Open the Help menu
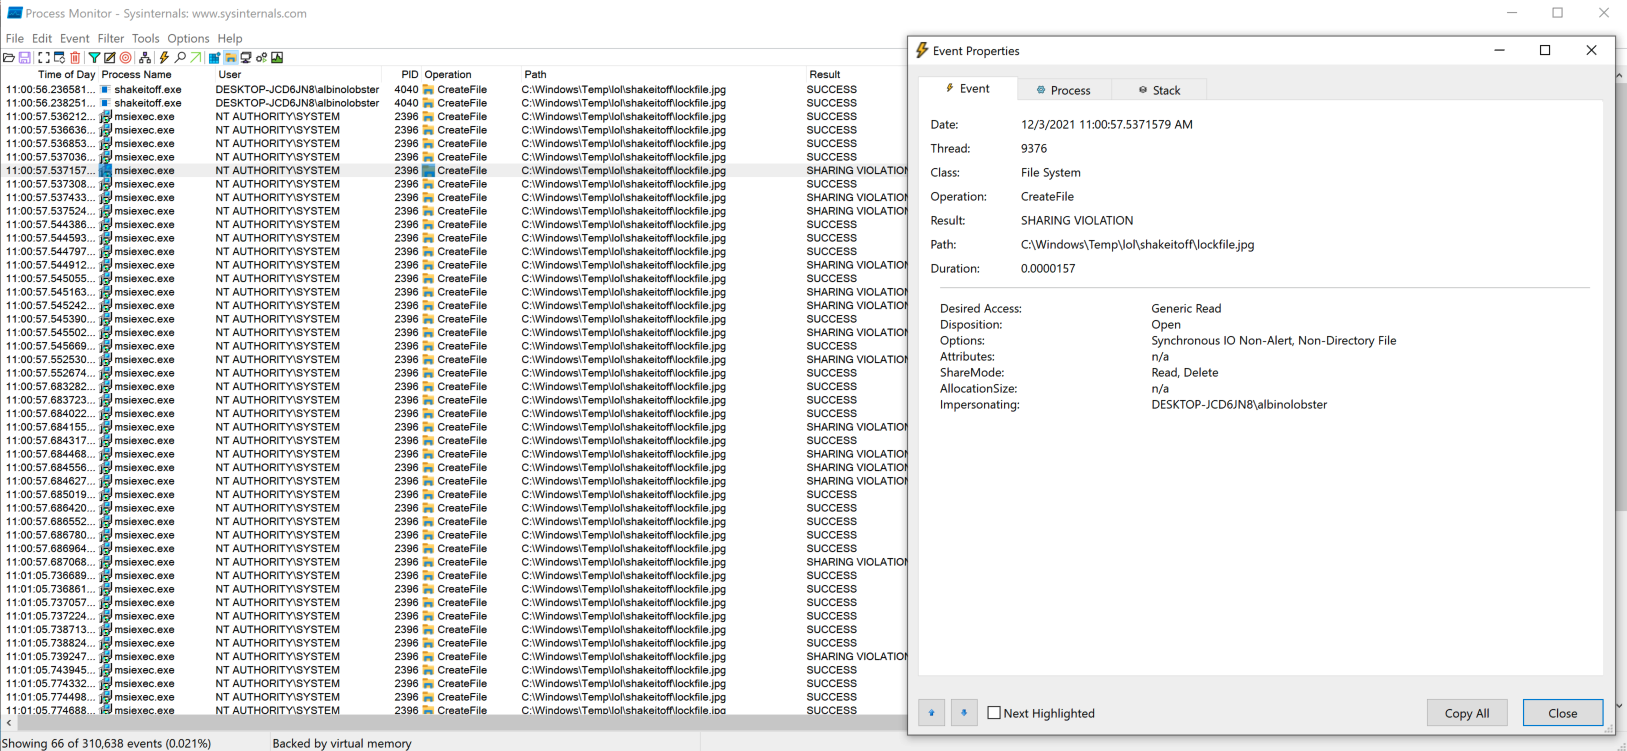 (230, 38)
